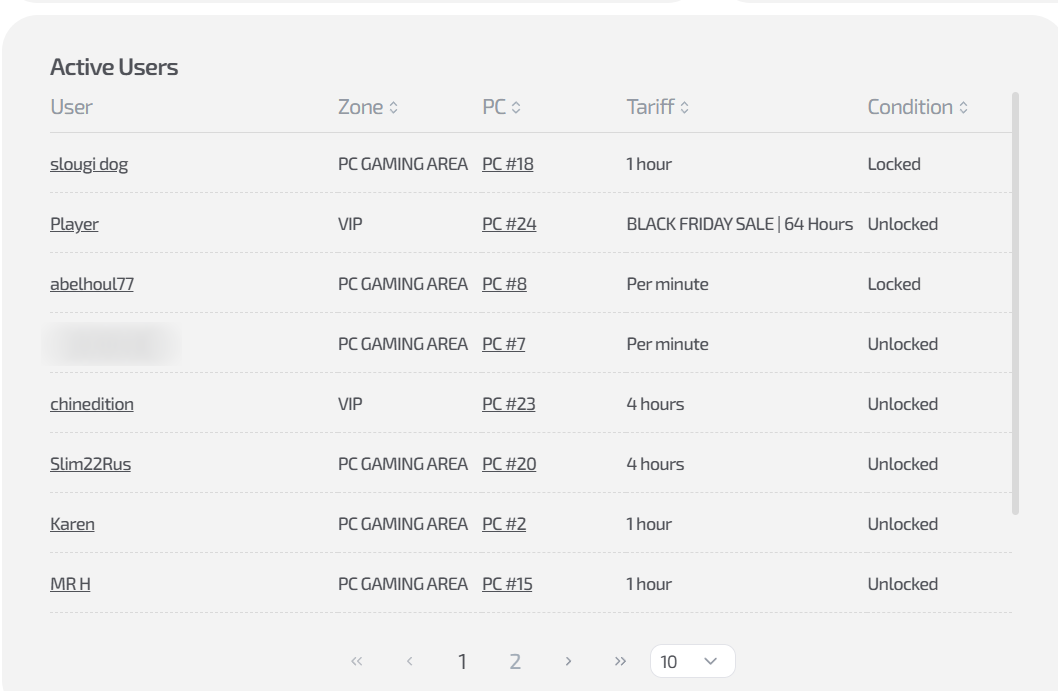Select page 1 in pagination

pyautogui.click(x=462, y=661)
